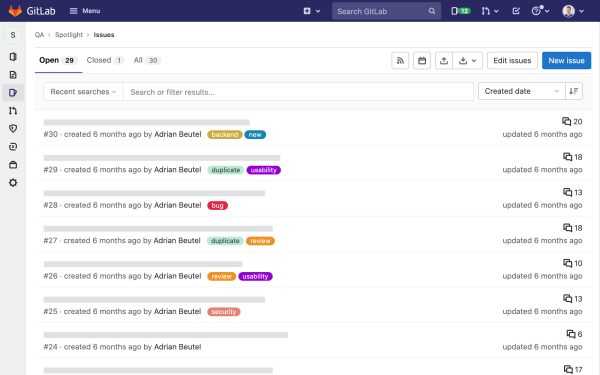
Task: Subscribe to the RSS feed icon
Action: pos(400,60)
